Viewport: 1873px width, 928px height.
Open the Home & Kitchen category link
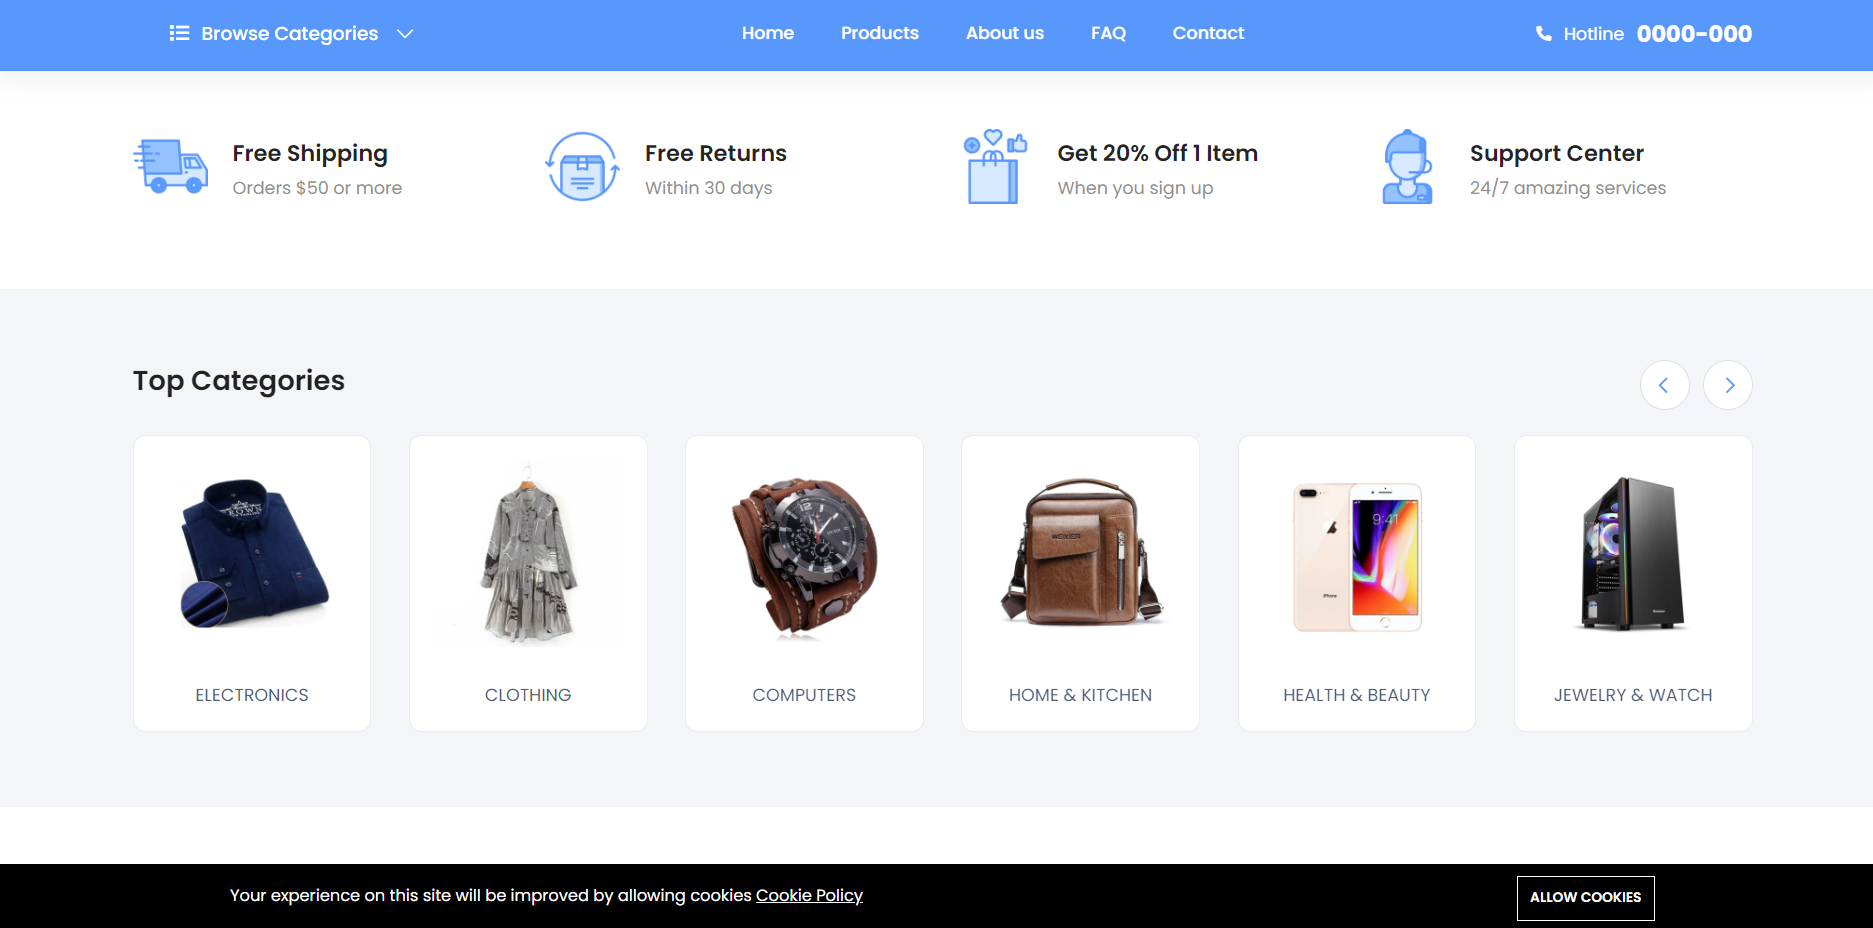1080,695
